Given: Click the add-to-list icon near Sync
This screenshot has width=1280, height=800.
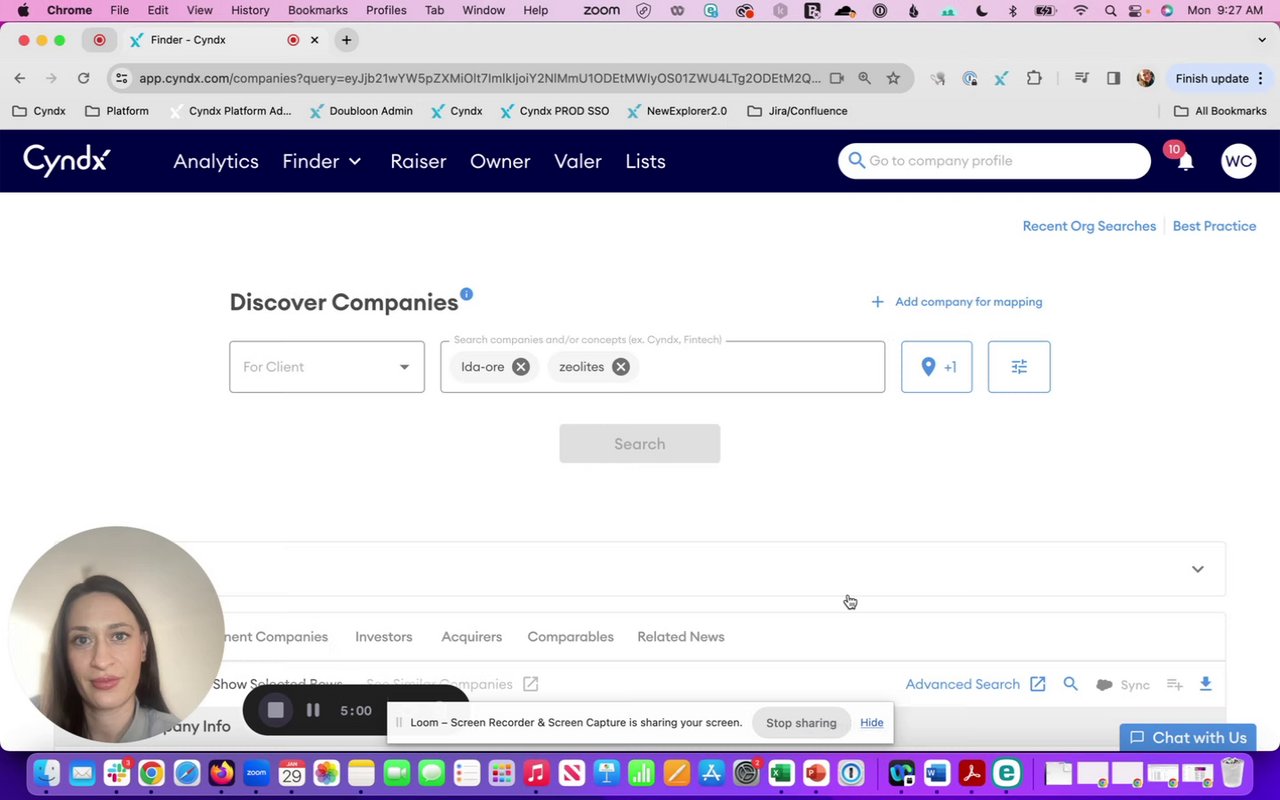Looking at the screenshot, I should [1175, 685].
